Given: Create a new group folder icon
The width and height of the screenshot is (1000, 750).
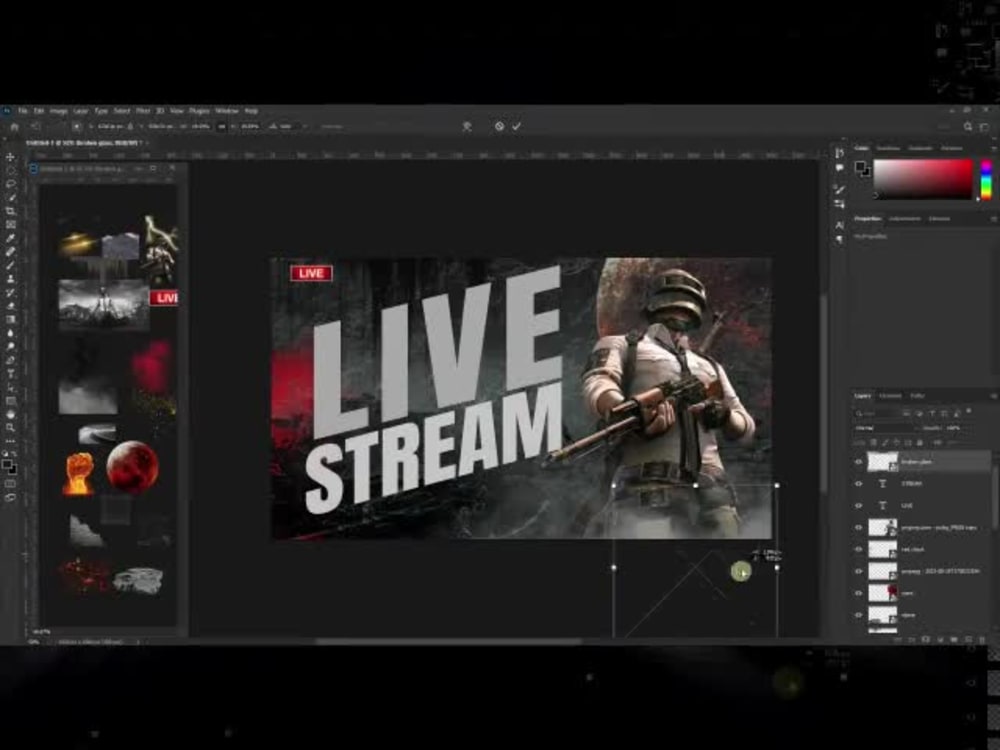Looking at the screenshot, I should [x=954, y=639].
